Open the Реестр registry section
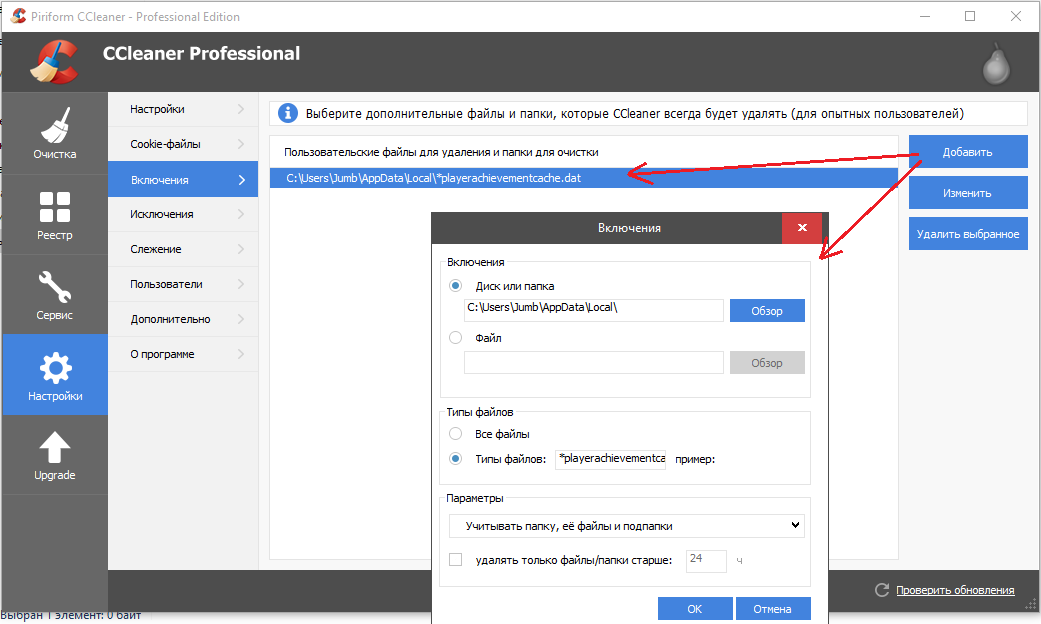1041x624 pixels. pyautogui.click(x=54, y=215)
